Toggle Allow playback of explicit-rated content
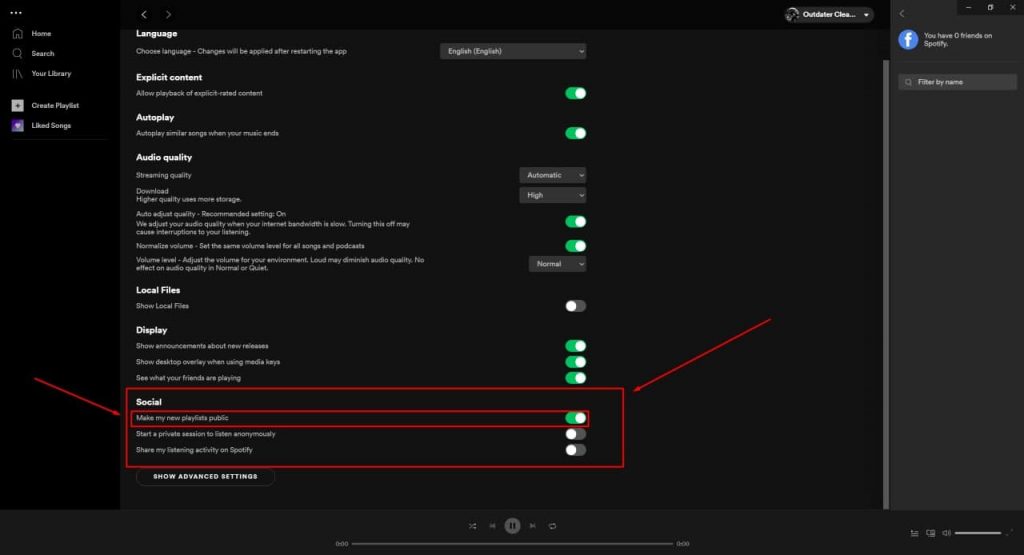1024x555 pixels. point(575,93)
